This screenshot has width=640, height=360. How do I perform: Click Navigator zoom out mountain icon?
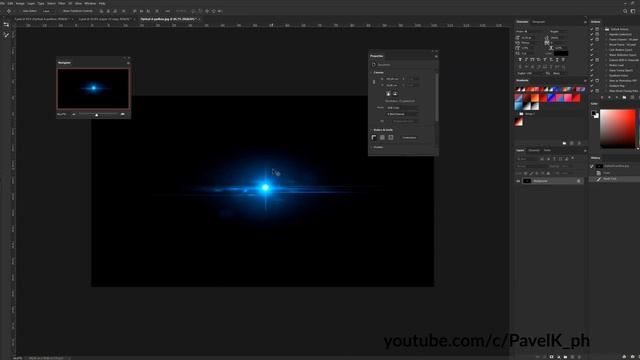coord(73,115)
